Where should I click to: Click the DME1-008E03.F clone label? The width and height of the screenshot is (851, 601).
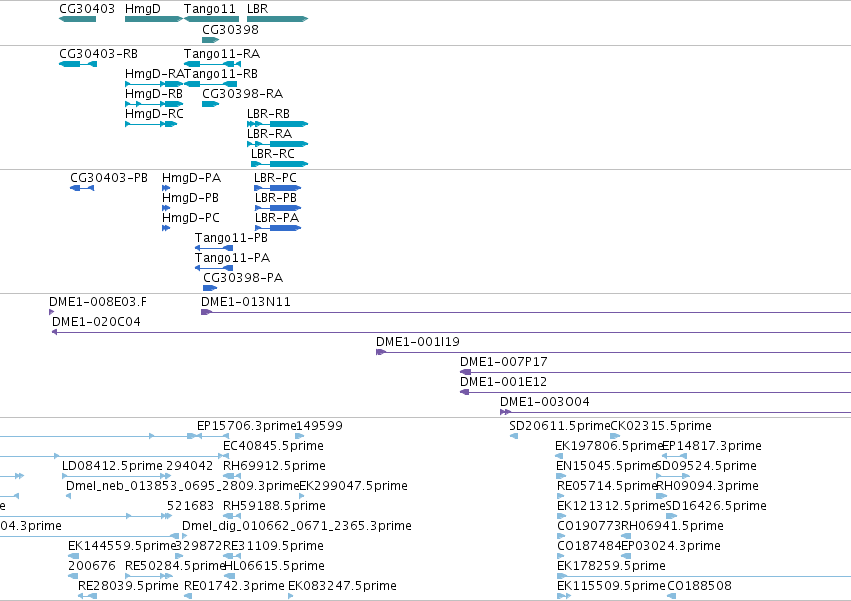(98, 302)
